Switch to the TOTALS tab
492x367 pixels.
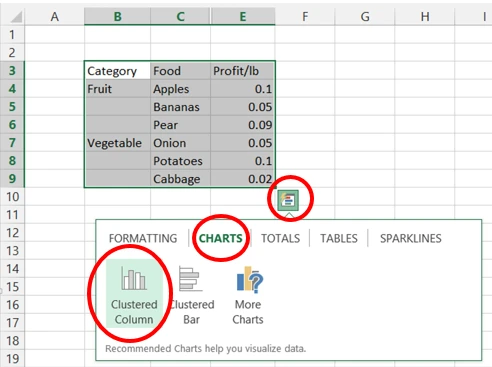point(280,238)
